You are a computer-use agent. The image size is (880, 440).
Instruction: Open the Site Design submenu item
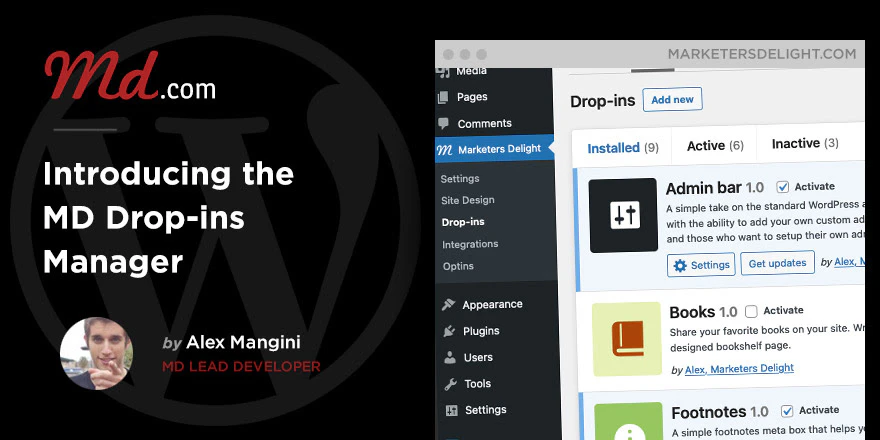pyautogui.click(x=468, y=200)
